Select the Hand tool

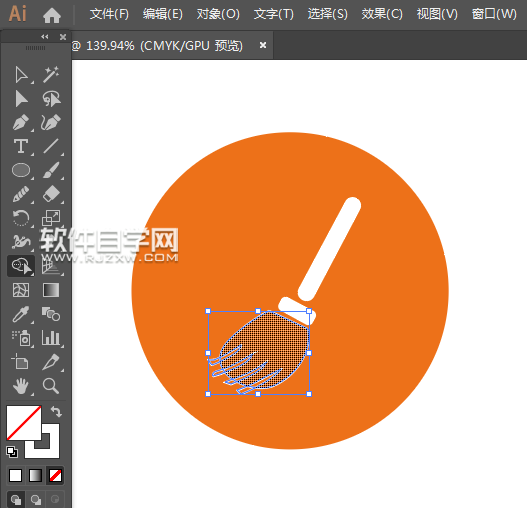click(x=21, y=386)
